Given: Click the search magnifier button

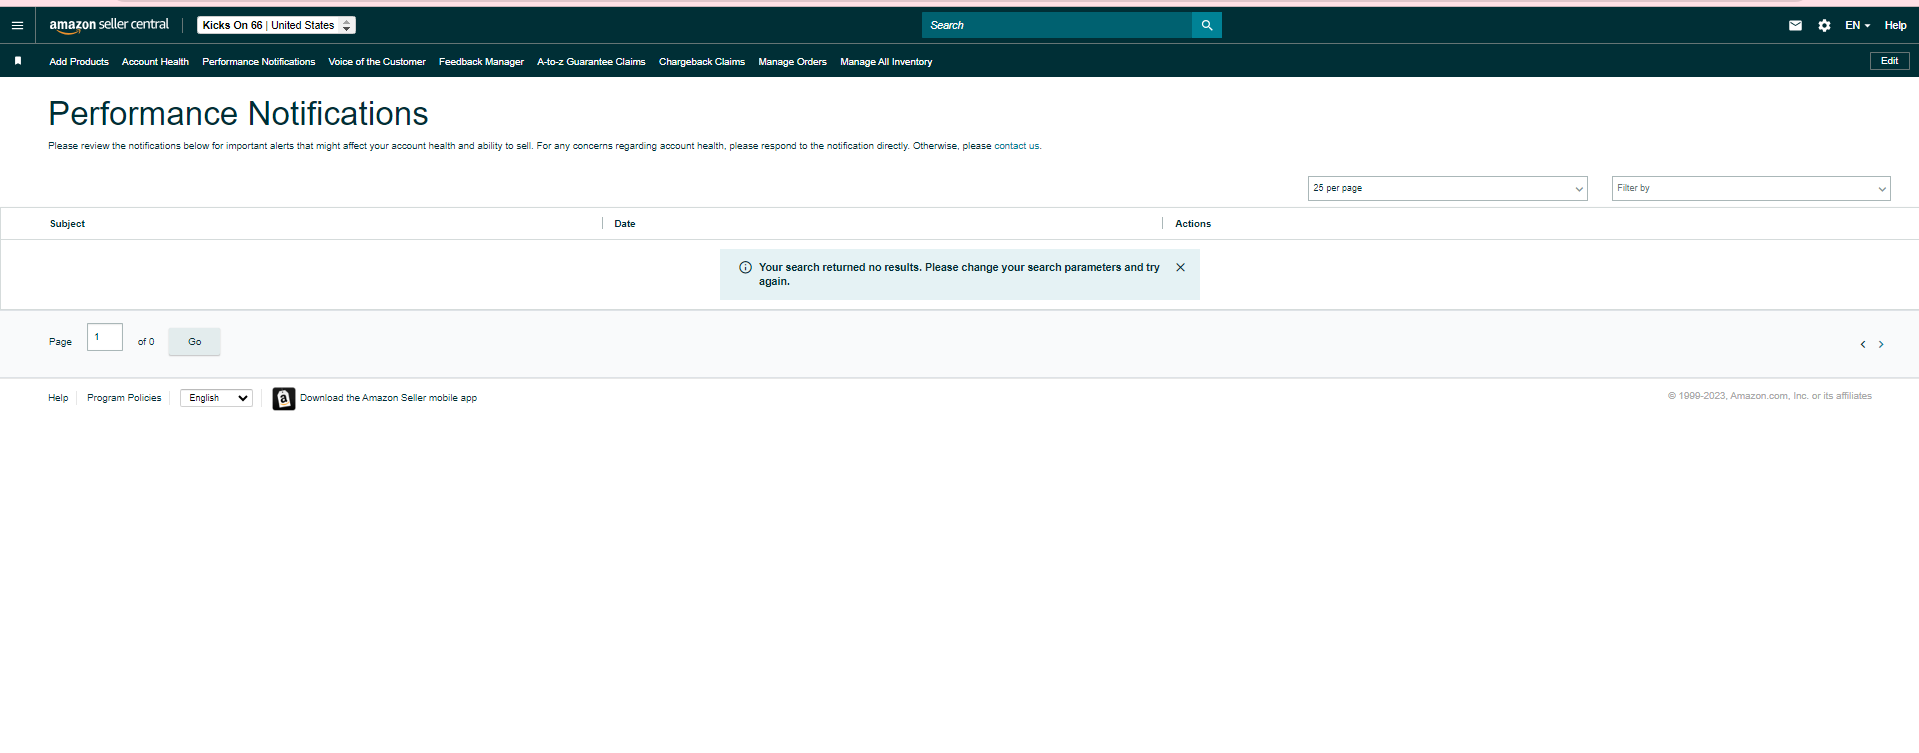Looking at the screenshot, I should point(1207,25).
